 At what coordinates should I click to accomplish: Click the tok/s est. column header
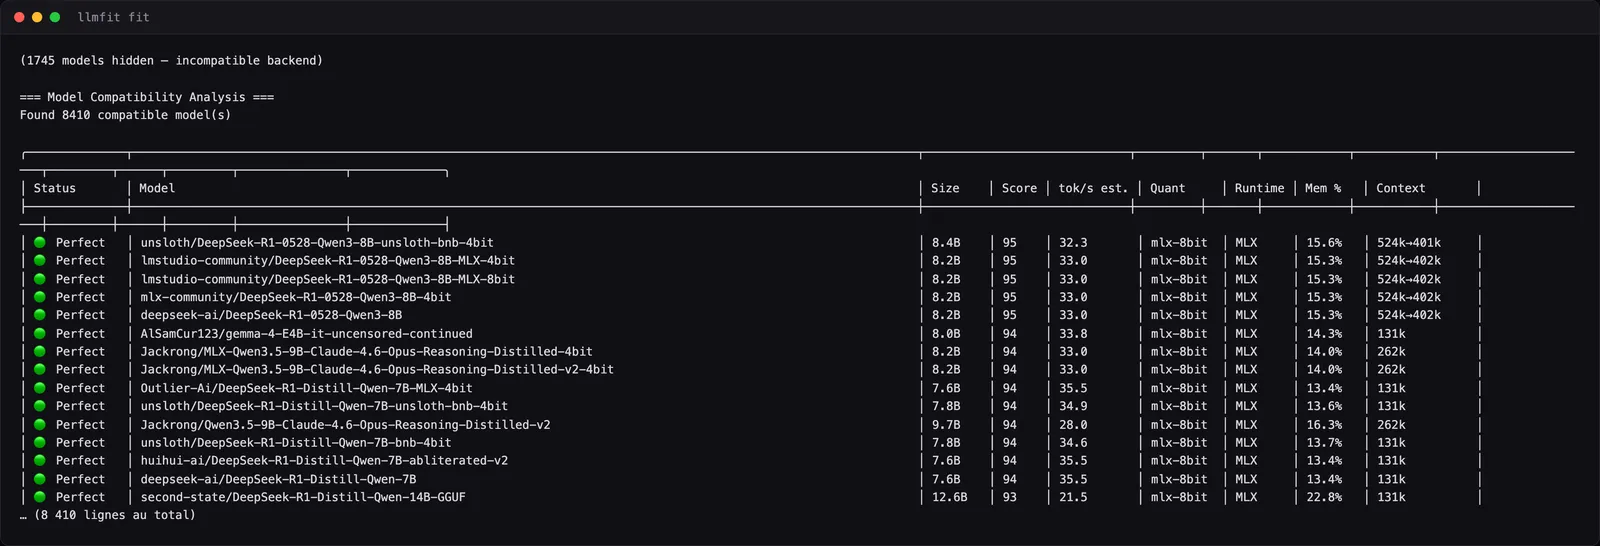point(1093,188)
